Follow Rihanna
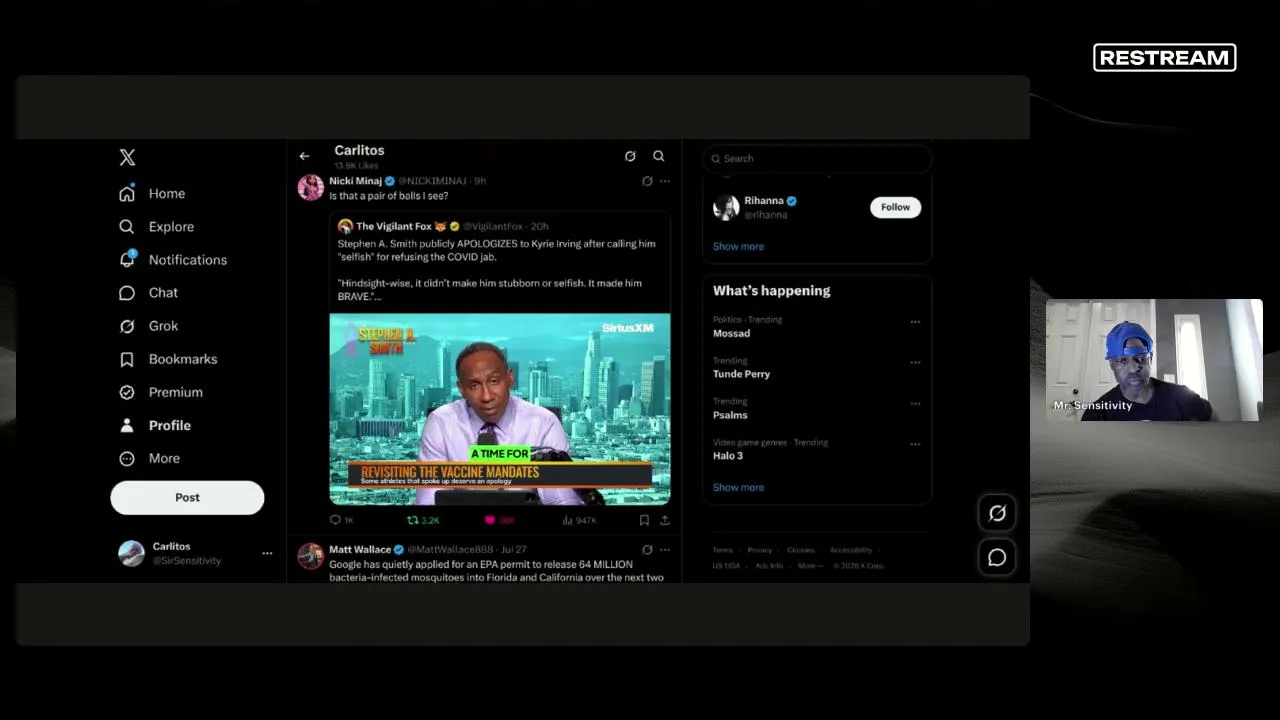Viewport: 1280px width, 720px height. 895,207
